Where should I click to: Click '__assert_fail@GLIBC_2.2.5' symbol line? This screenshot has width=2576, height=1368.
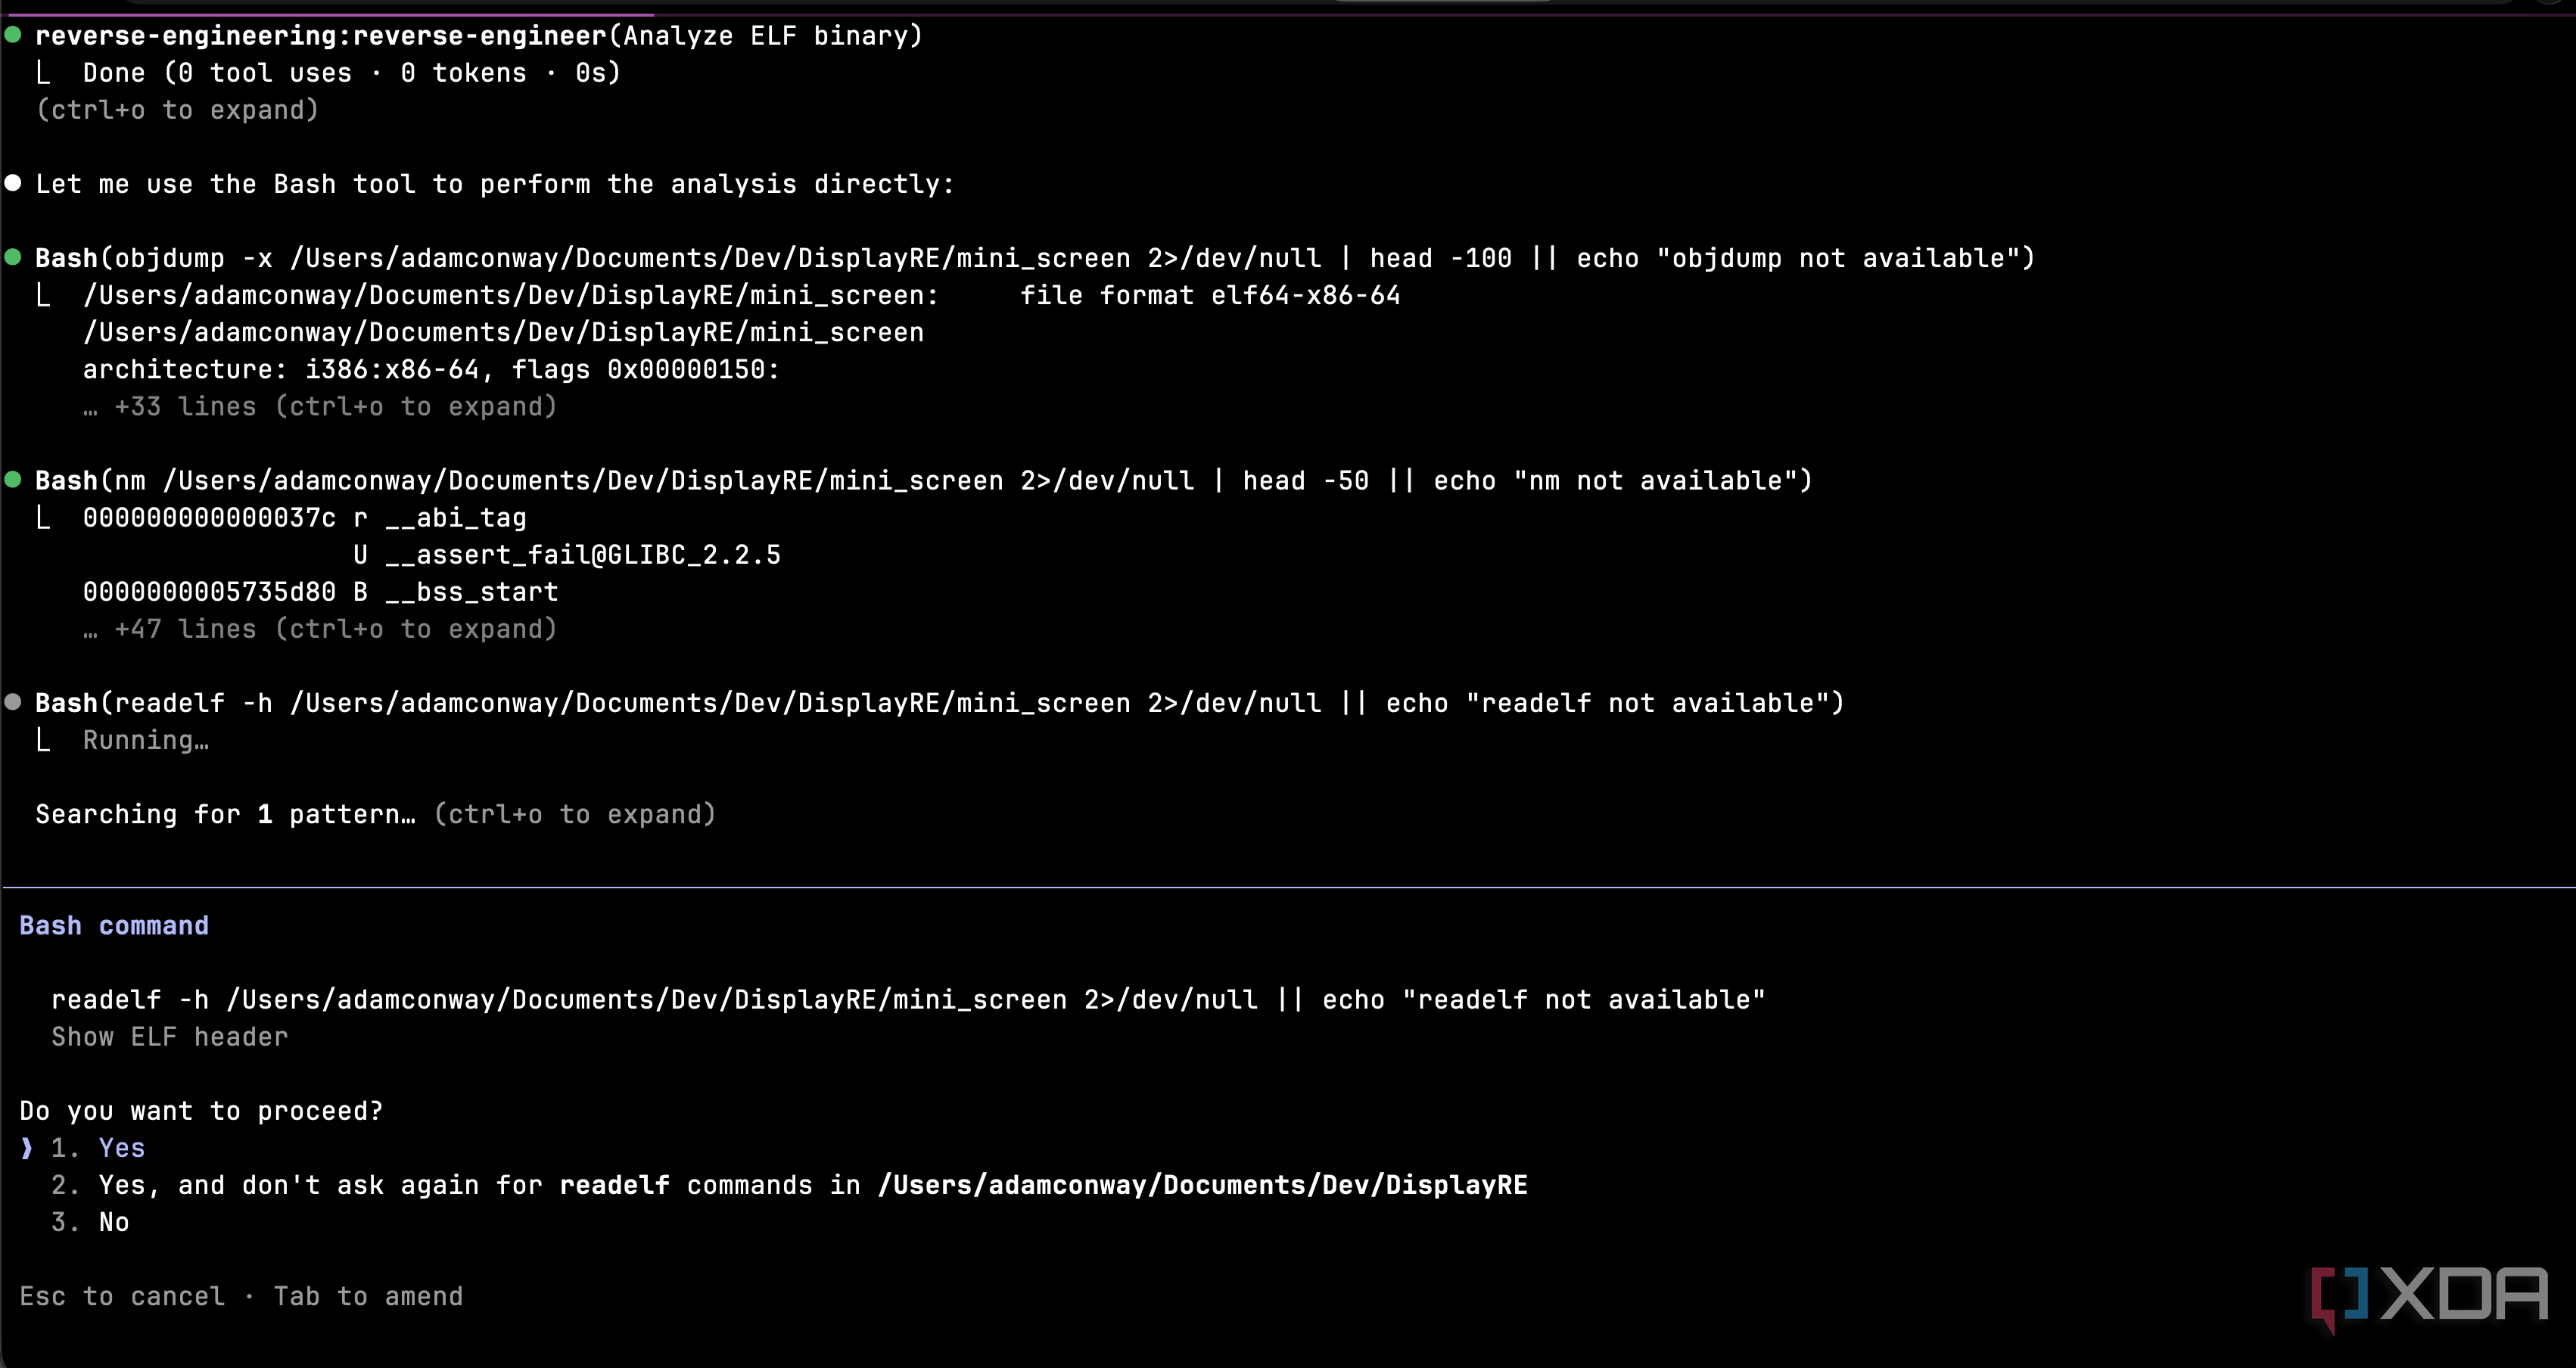(567, 555)
